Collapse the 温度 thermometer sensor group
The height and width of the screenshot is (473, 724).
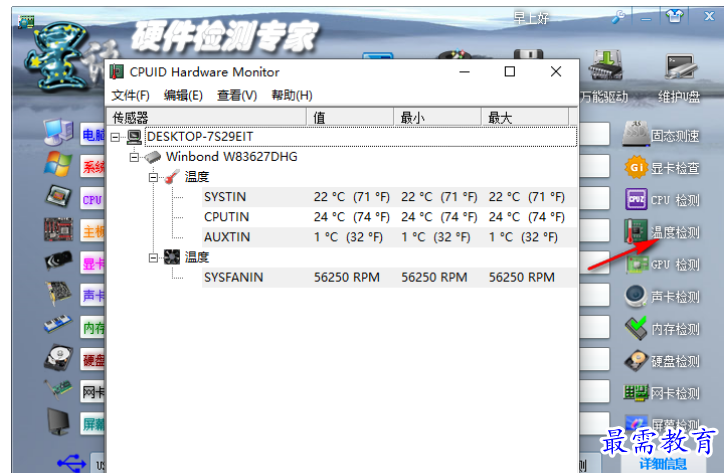click(x=153, y=177)
